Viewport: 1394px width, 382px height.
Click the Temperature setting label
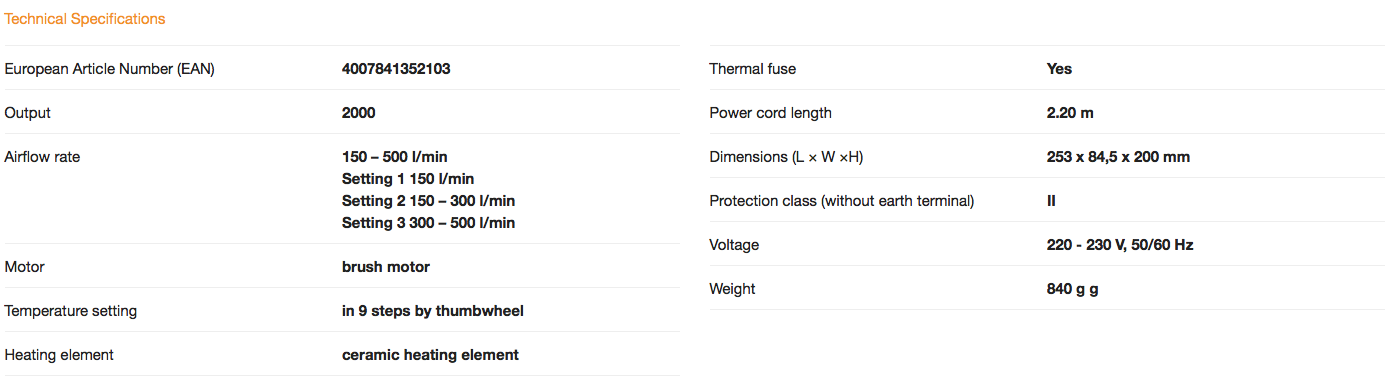(71, 311)
